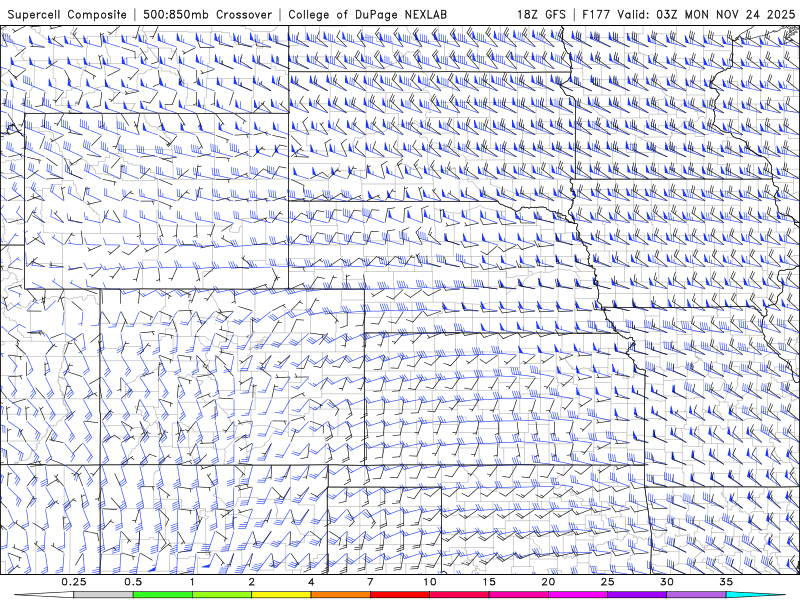Viewport: 800px width, 600px height.
Task: Select the "500:850mb Crossover" title text
Action: pos(207,14)
